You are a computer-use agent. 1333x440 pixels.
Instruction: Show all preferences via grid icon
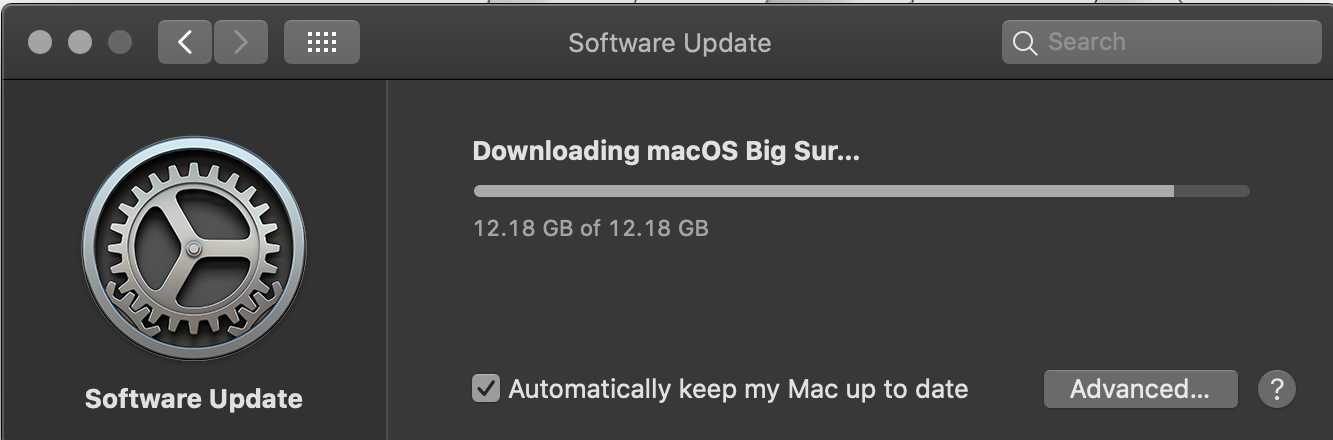coord(321,42)
